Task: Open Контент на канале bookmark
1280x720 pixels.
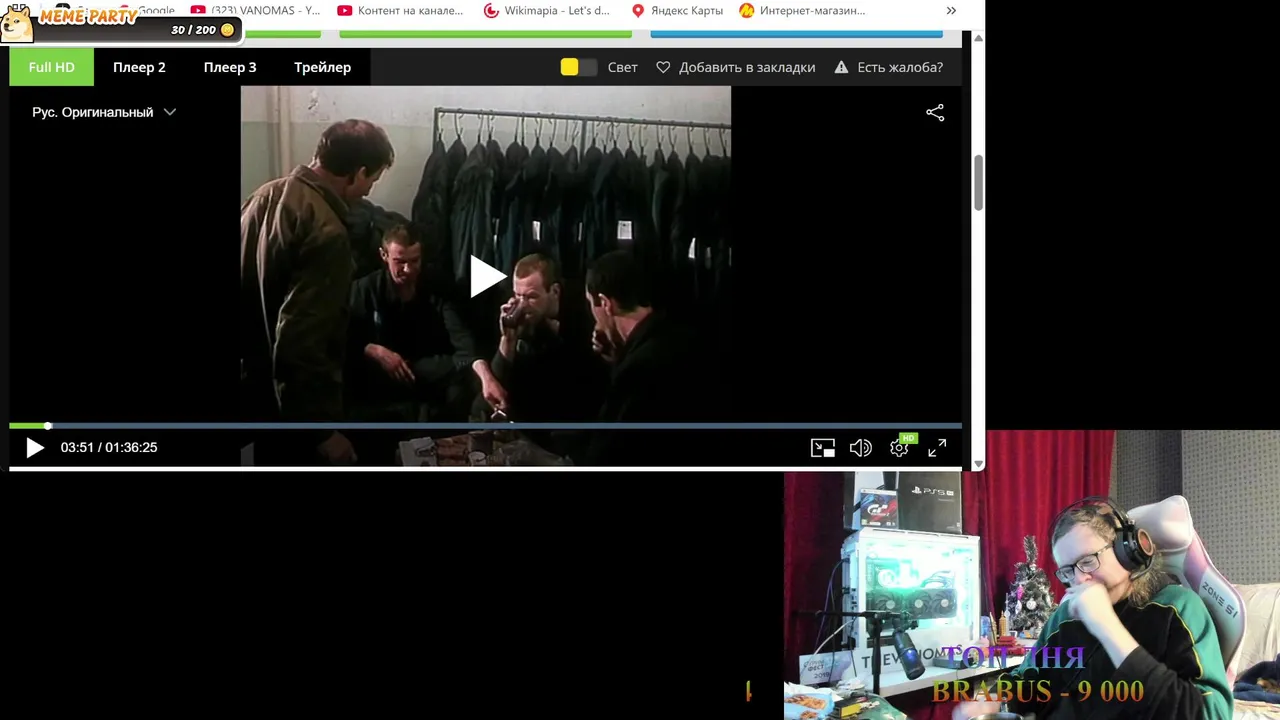Action: tap(400, 10)
